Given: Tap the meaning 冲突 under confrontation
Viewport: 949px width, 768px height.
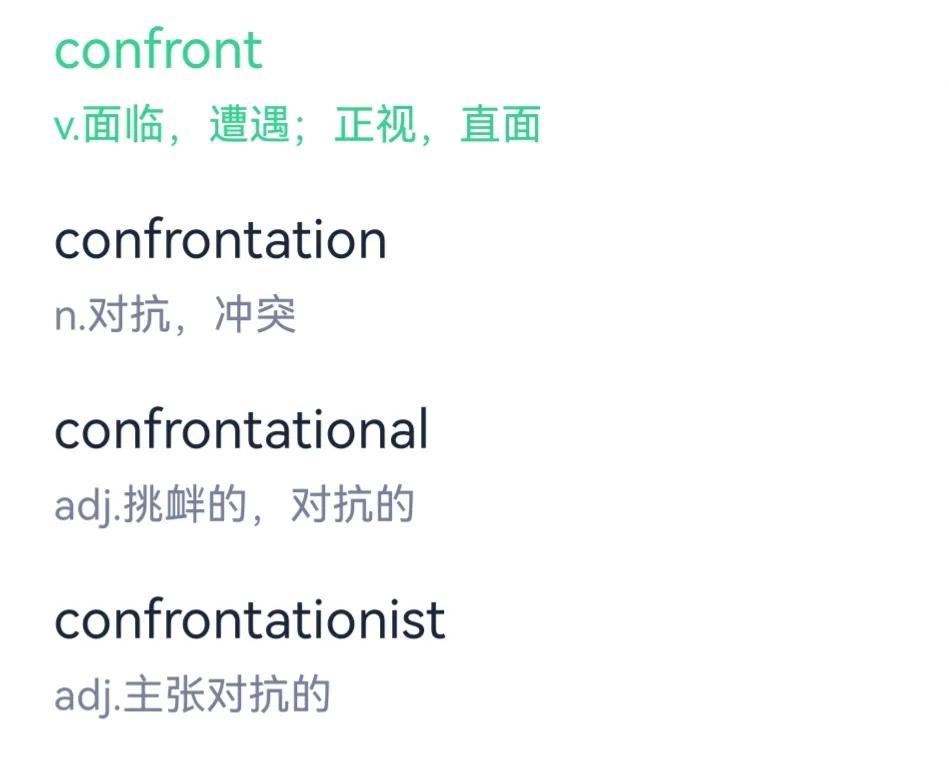Looking at the screenshot, I should click(255, 316).
